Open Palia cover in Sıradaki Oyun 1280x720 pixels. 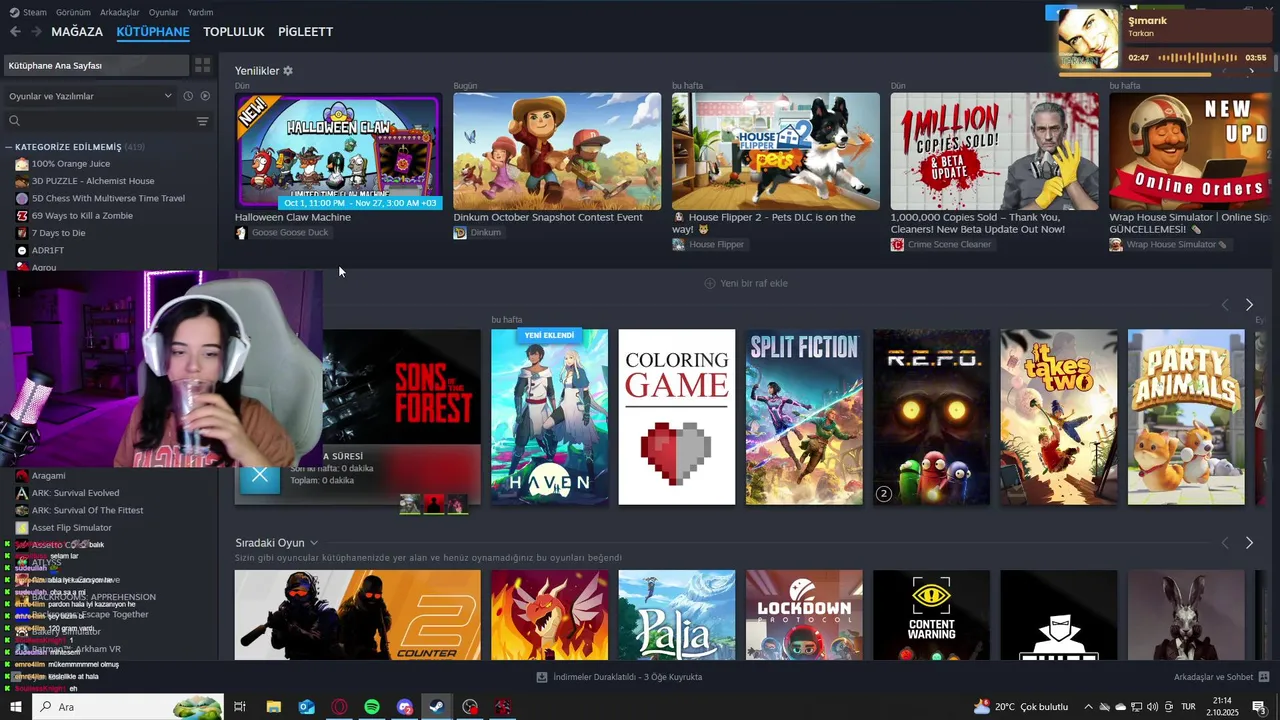pyautogui.click(x=677, y=615)
